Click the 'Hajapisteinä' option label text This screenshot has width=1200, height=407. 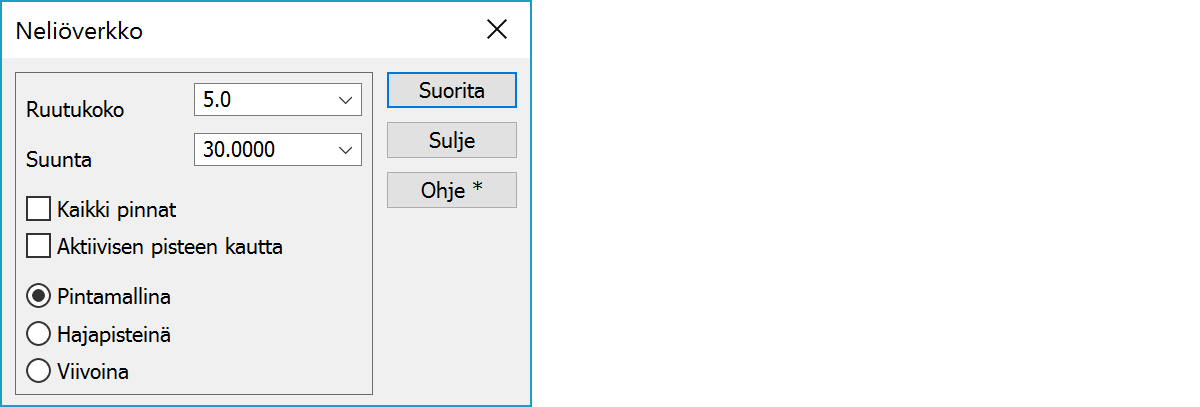tap(114, 335)
